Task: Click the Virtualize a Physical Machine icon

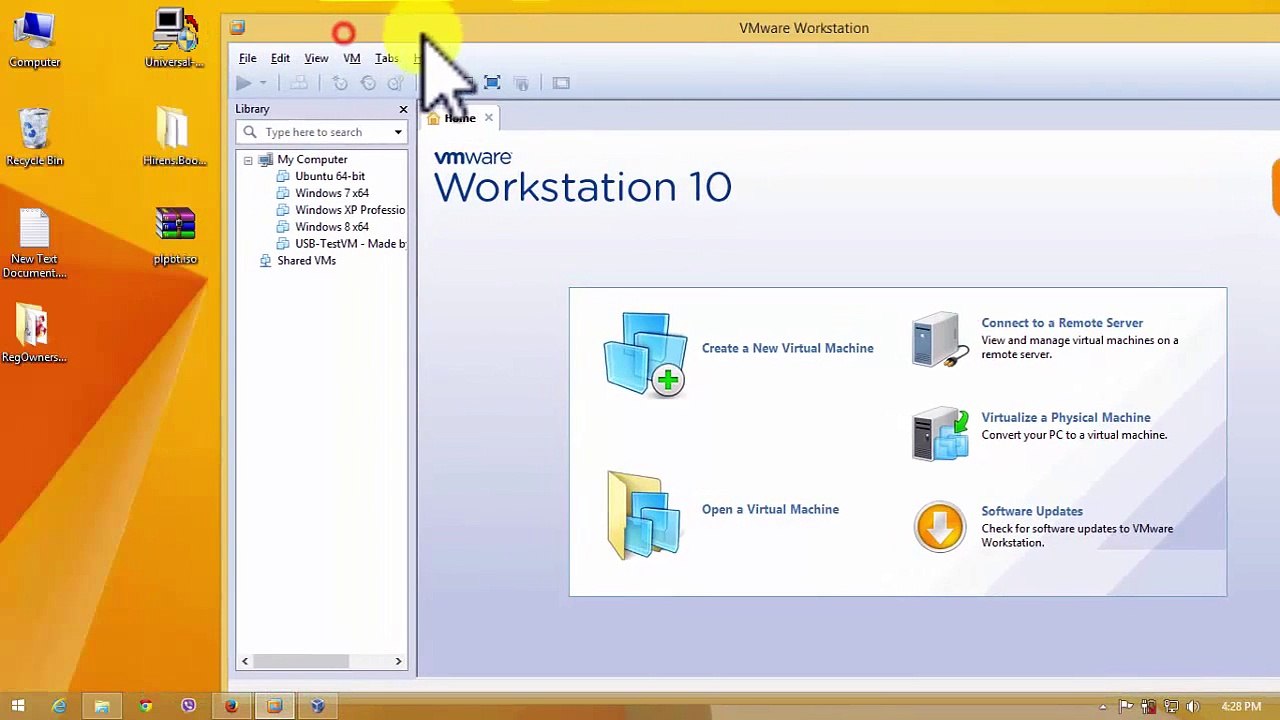Action: click(940, 434)
